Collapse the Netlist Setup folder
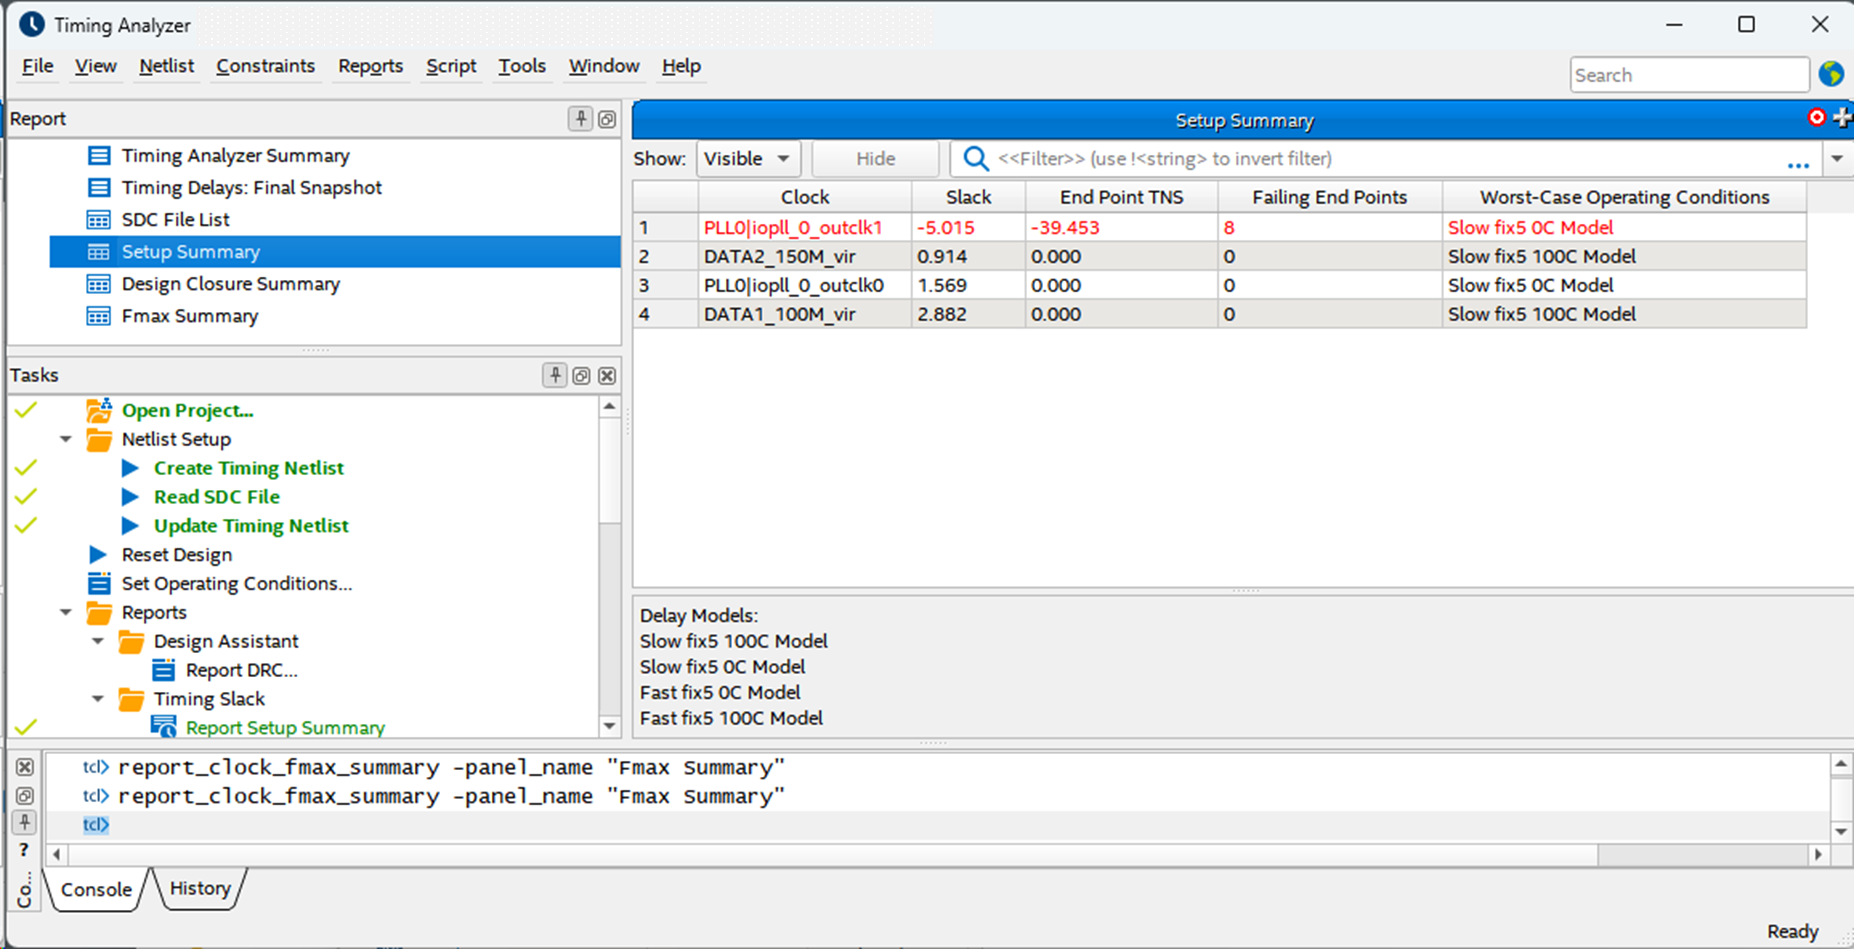Image resolution: width=1854 pixels, height=949 pixels. click(66, 439)
